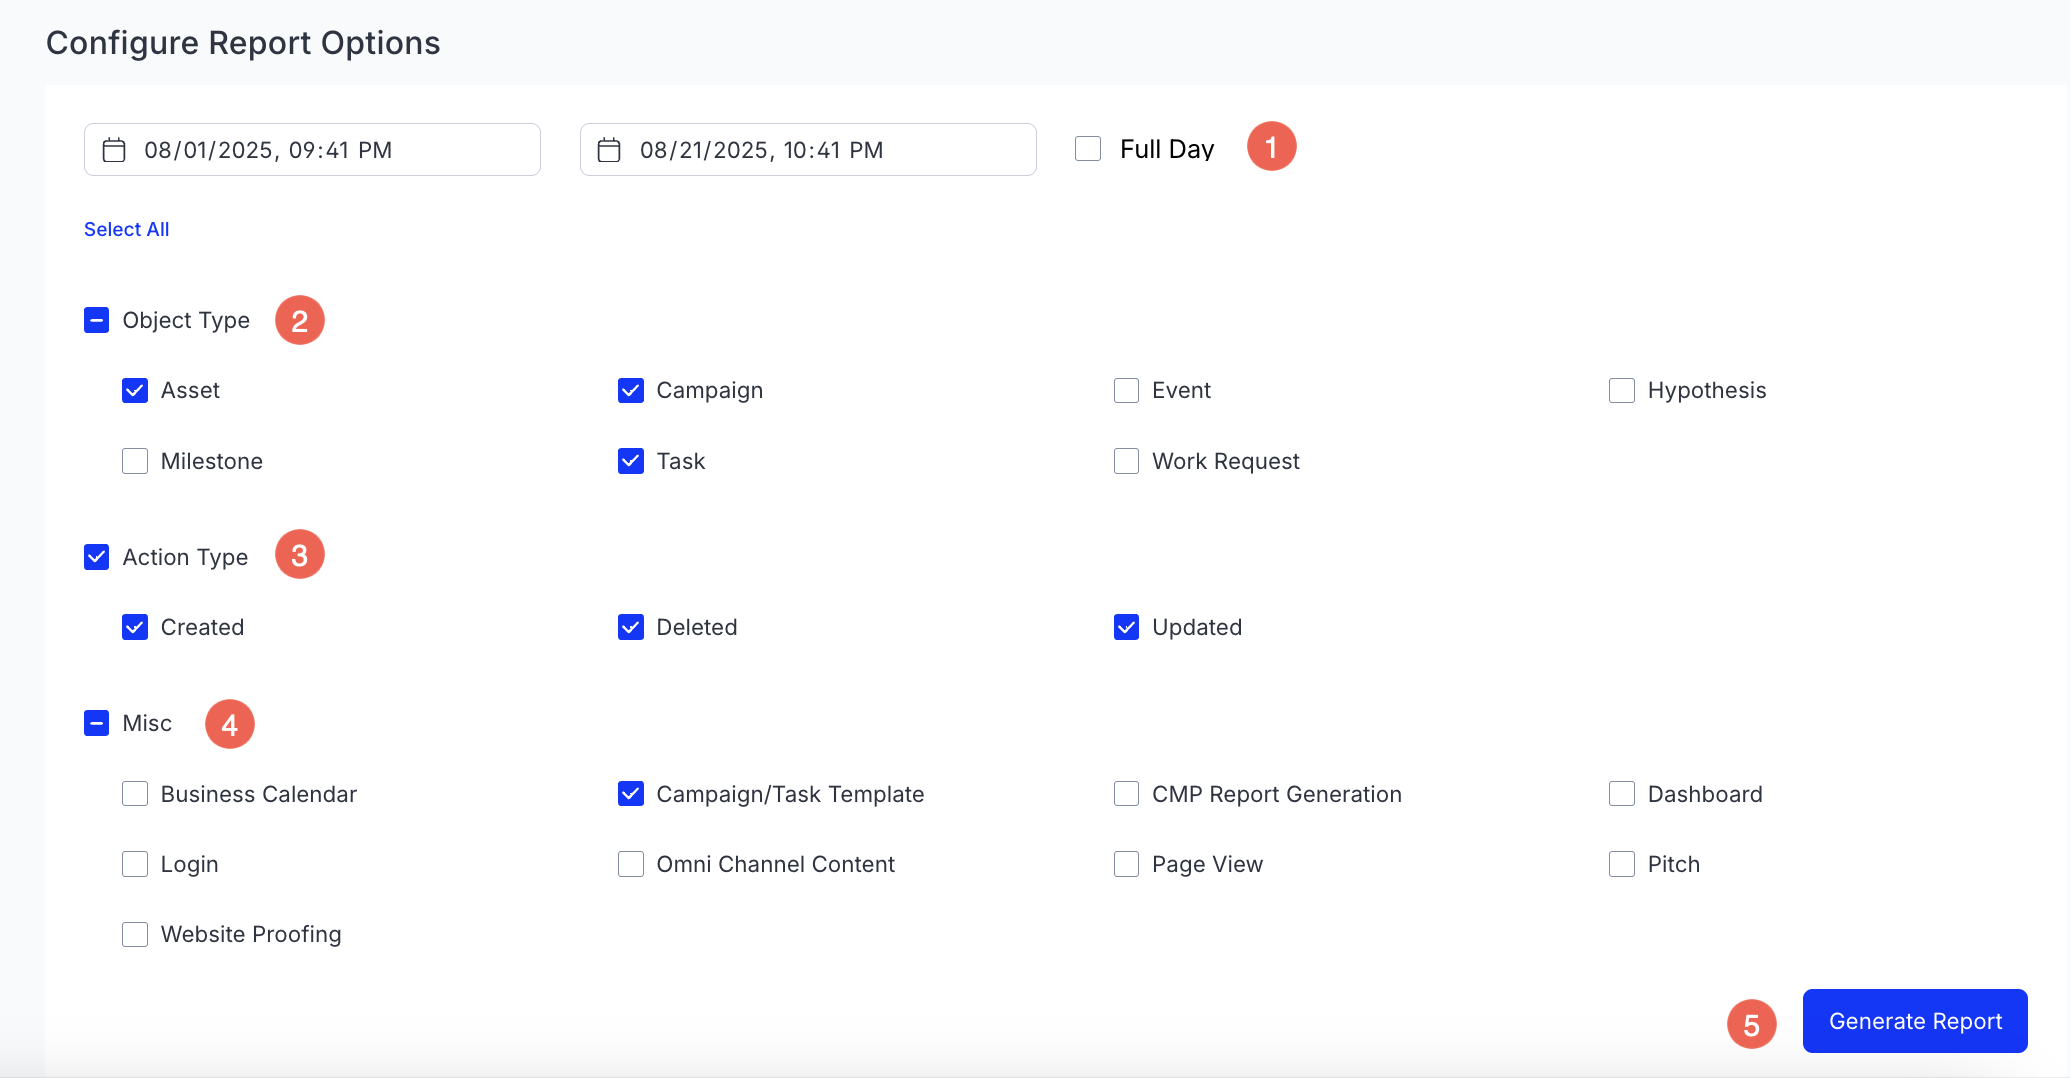The height and width of the screenshot is (1078, 2070).
Task: Uncheck the Campaign object type
Action: (630, 390)
